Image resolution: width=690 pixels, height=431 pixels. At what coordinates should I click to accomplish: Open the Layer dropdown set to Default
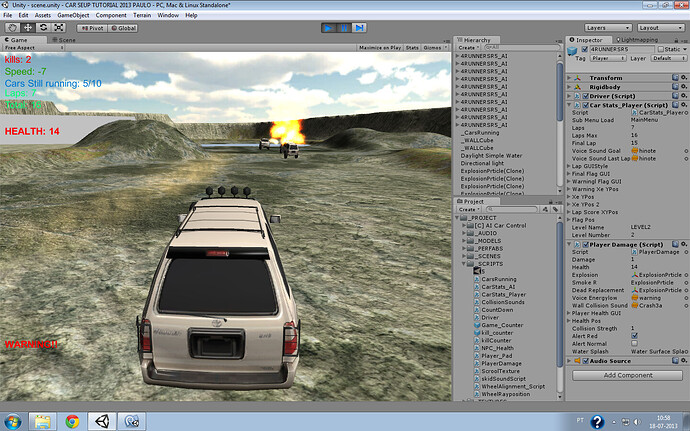pos(669,58)
